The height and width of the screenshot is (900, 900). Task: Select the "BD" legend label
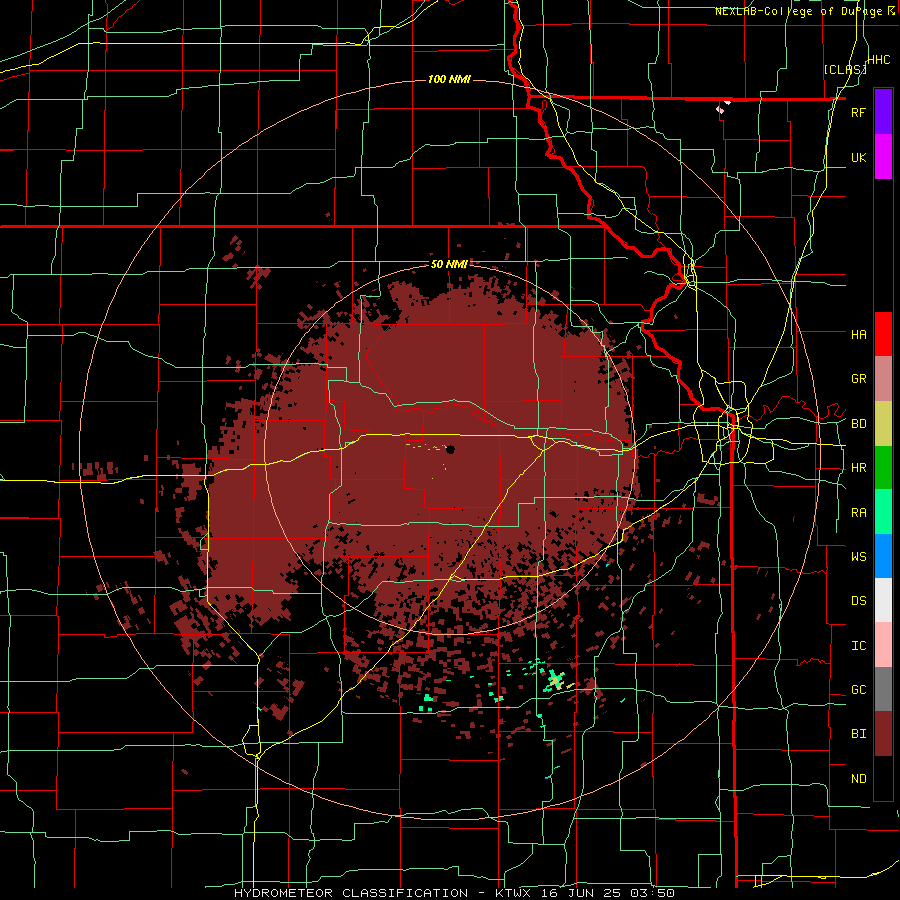[858, 424]
